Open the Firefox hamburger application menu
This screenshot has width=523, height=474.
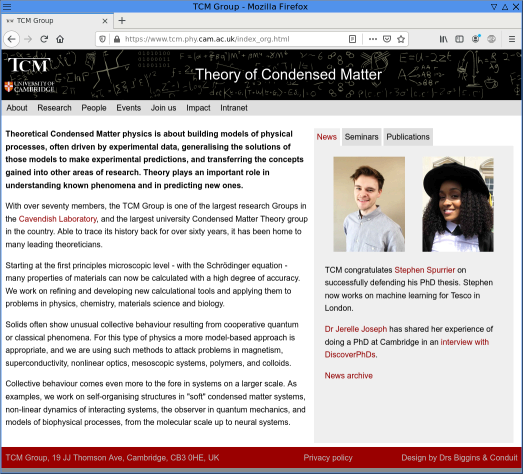point(512,39)
